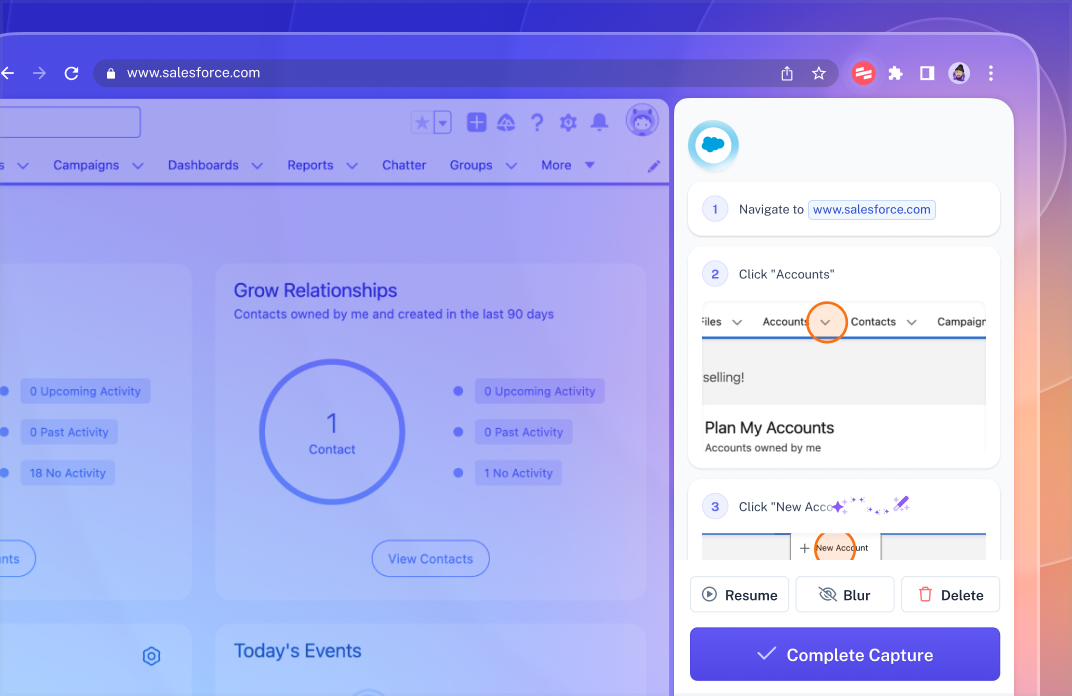This screenshot has height=696, width=1072.
Task: Go back with the browser back arrow
Action: (x=7, y=73)
